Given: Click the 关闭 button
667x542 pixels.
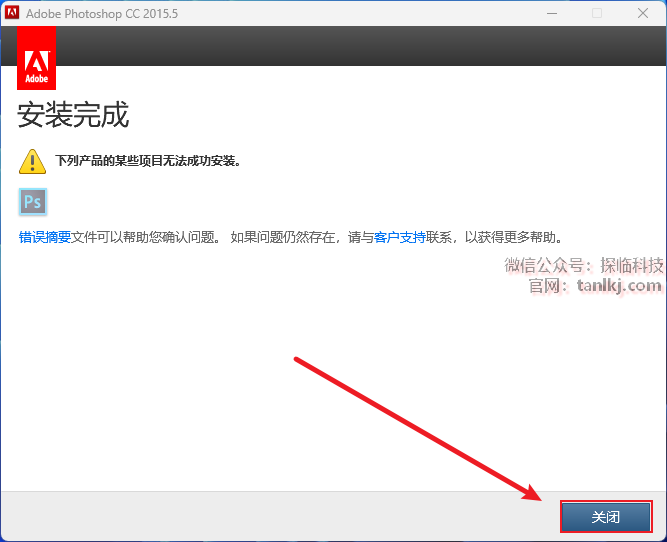Looking at the screenshot, I should coord(606,516).
